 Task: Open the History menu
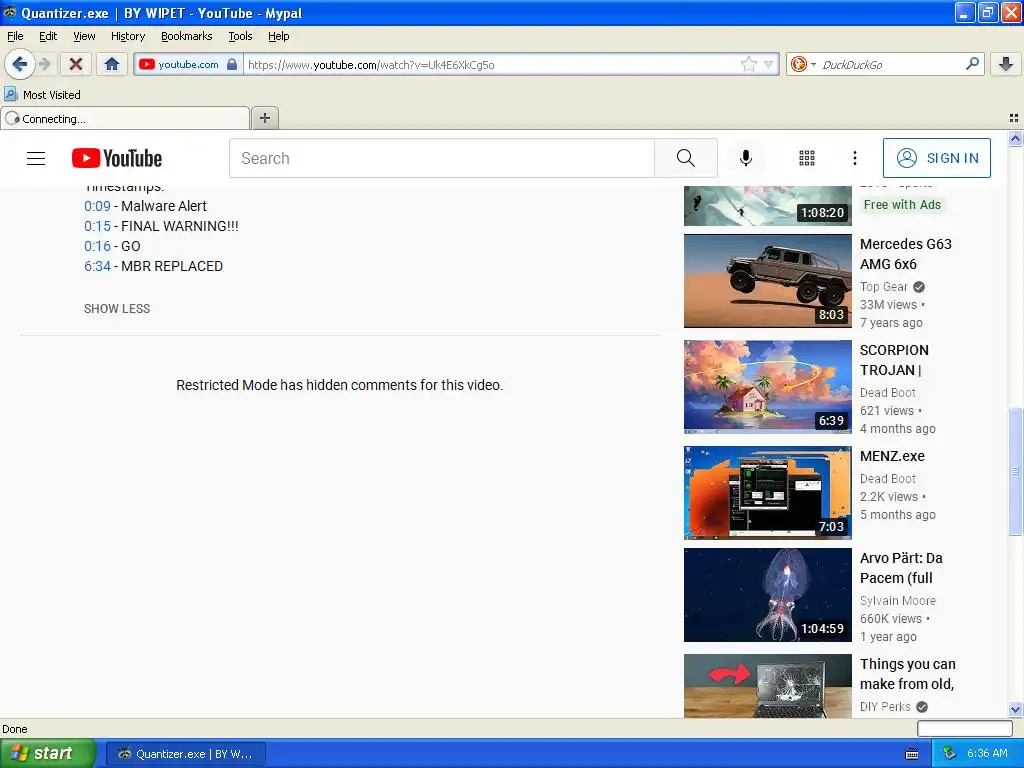click(128, 36)
